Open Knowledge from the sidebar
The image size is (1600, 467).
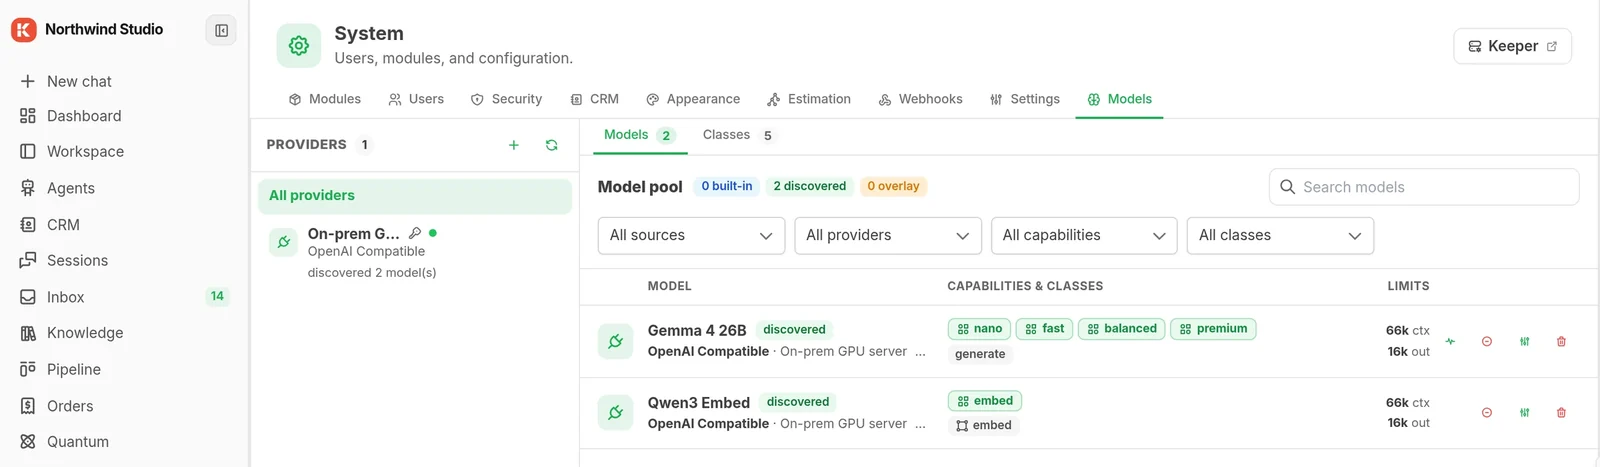[72, 333]
